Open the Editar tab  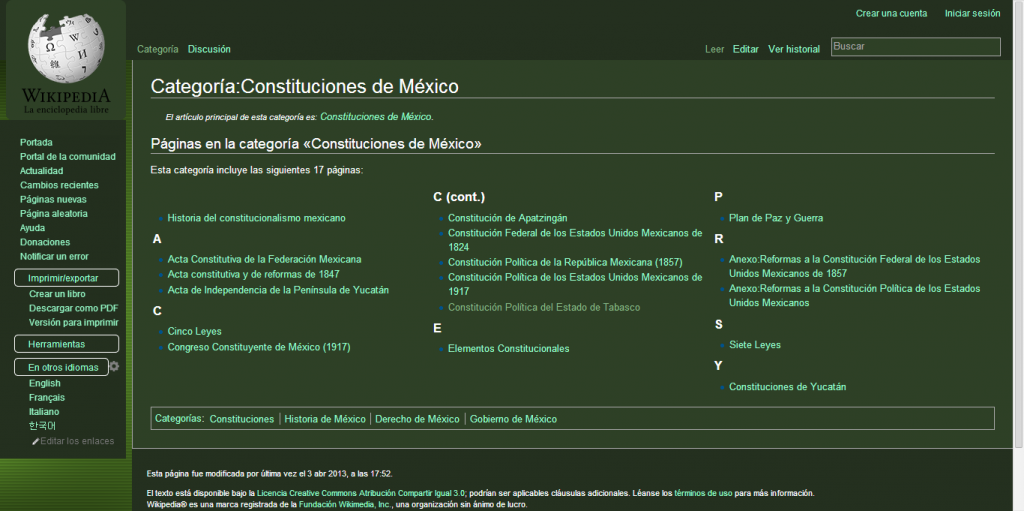click(x=746, y=49)
